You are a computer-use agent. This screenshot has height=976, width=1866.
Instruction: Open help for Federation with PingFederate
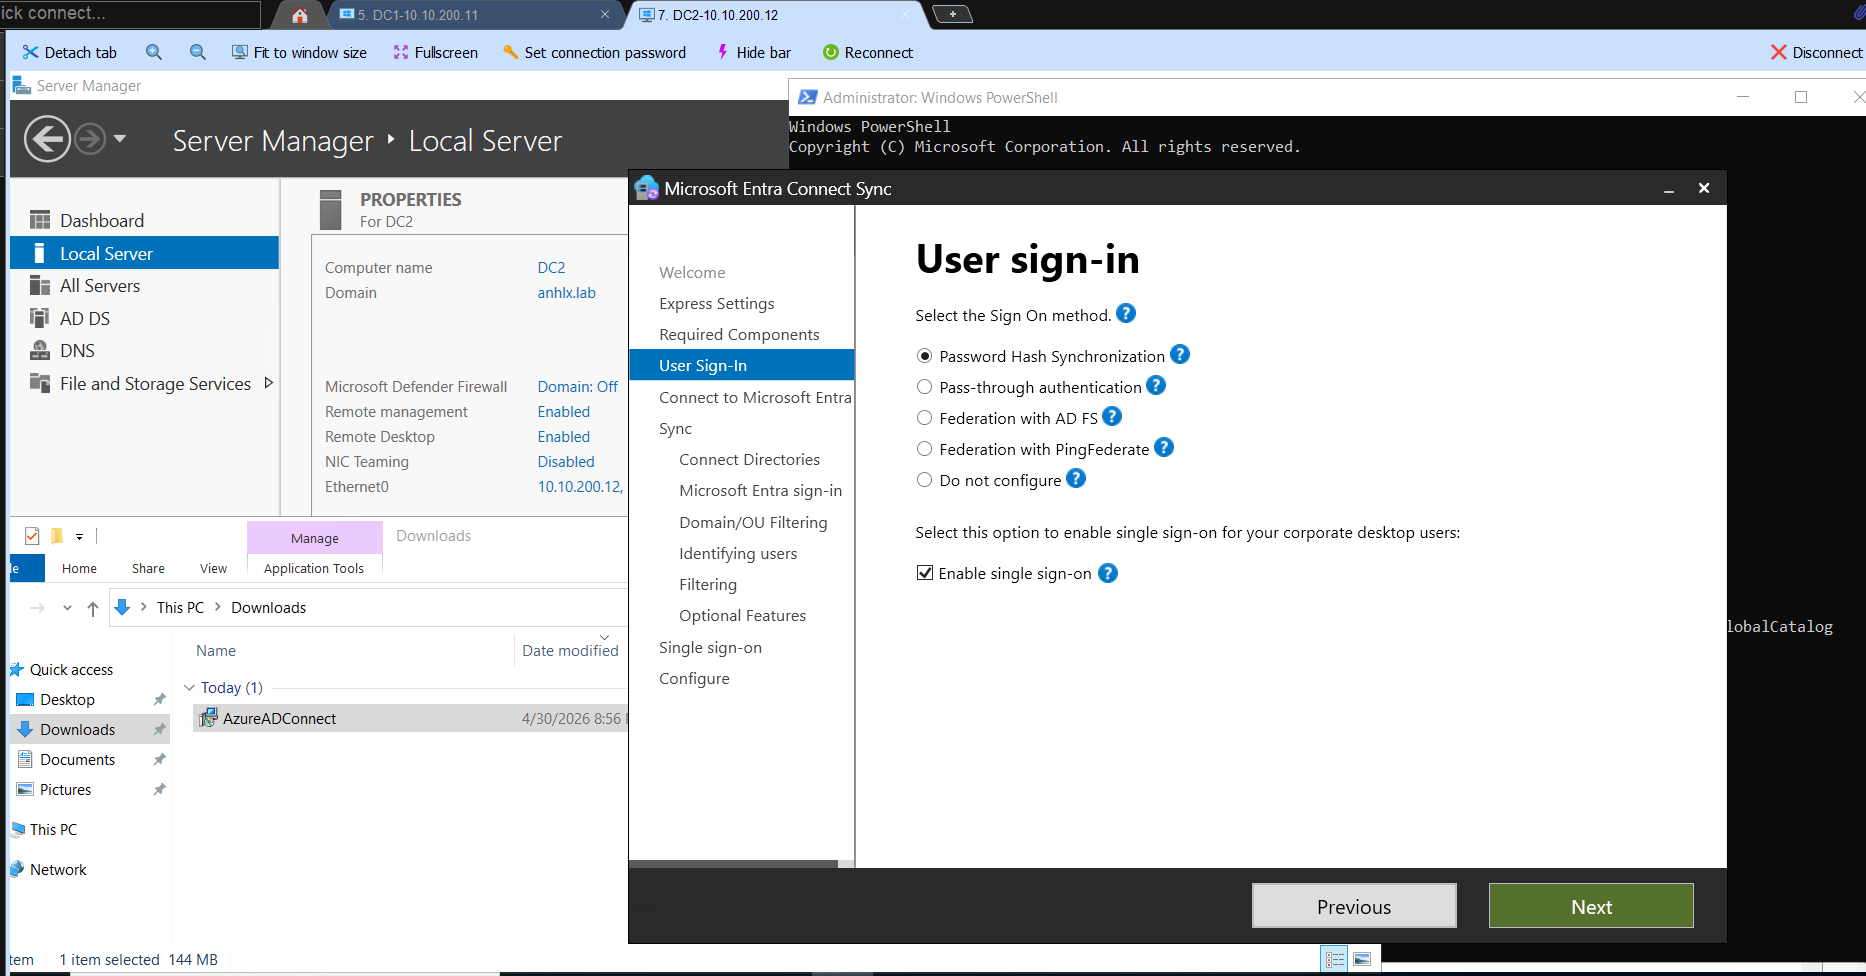[x=1164, y=447]
